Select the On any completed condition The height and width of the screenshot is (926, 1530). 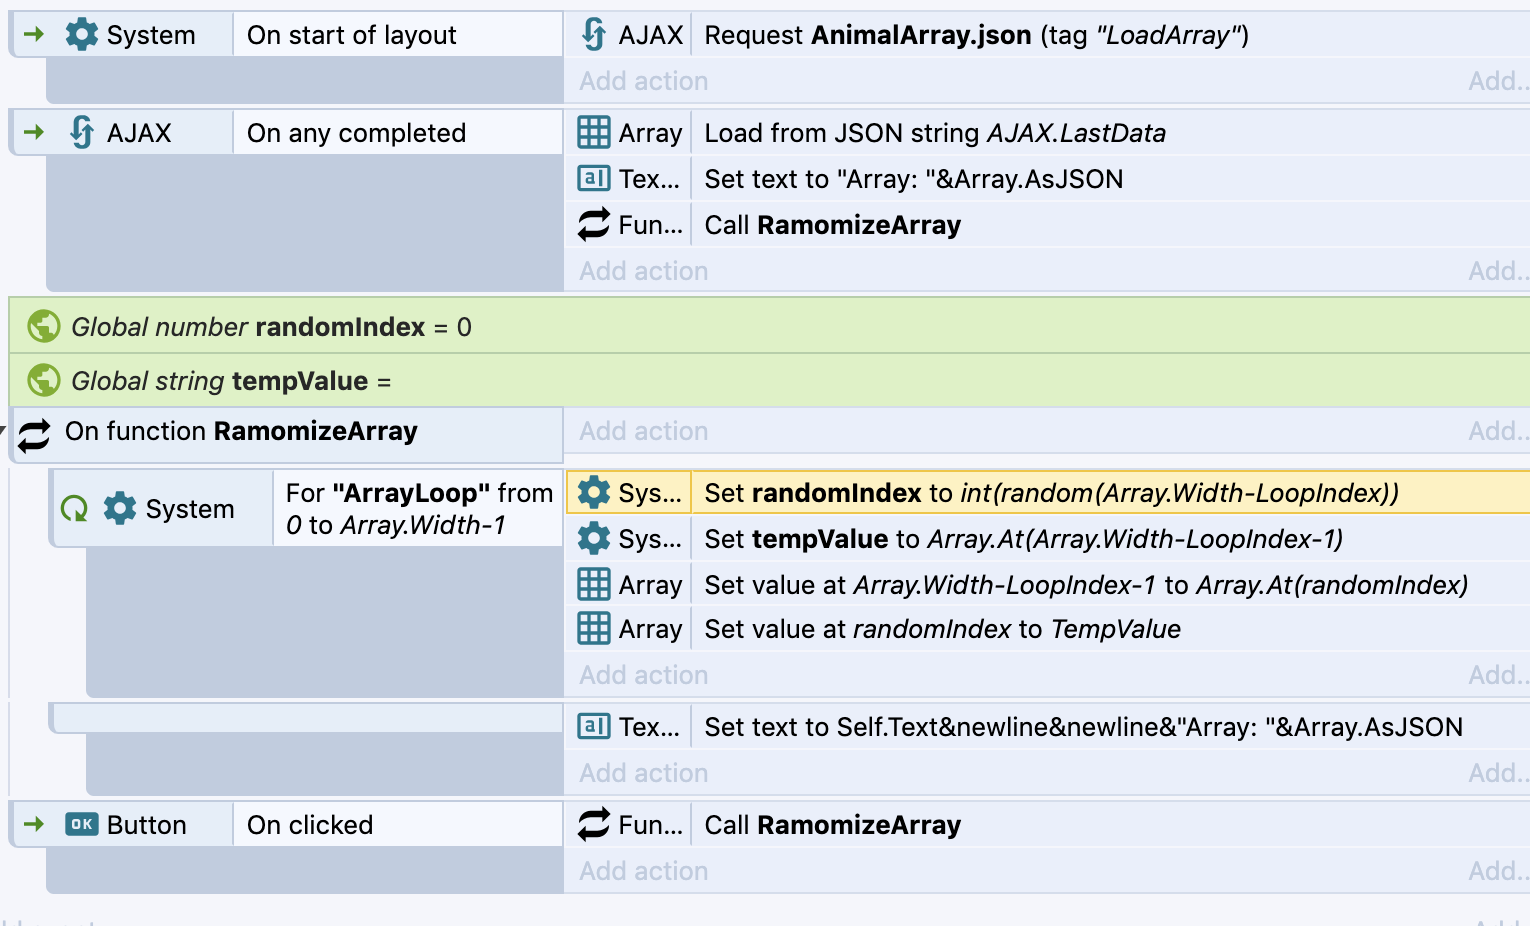click(x=356, y=133)
